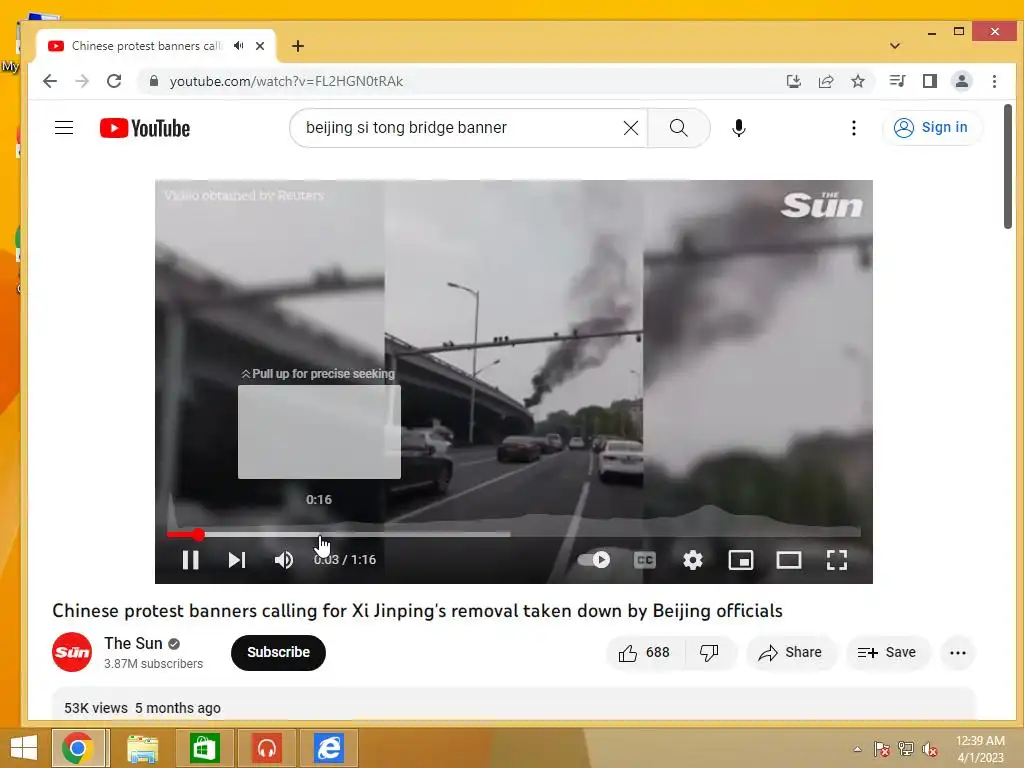Toggle closed captions CC button

(x=645, y=560)
